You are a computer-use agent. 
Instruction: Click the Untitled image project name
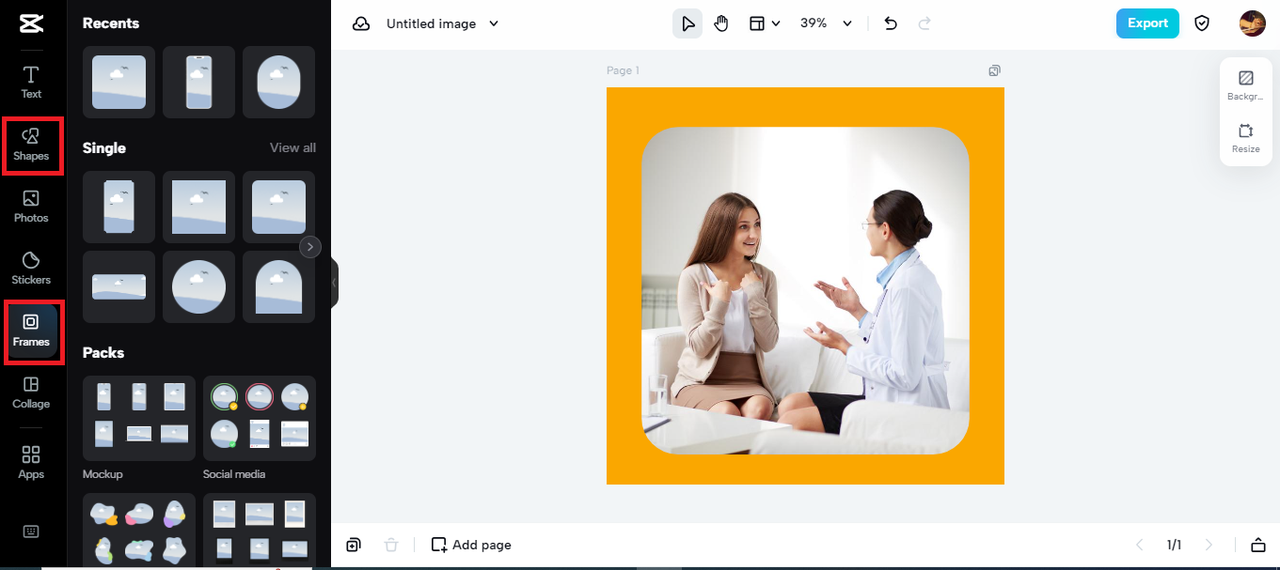click(430, 24)
